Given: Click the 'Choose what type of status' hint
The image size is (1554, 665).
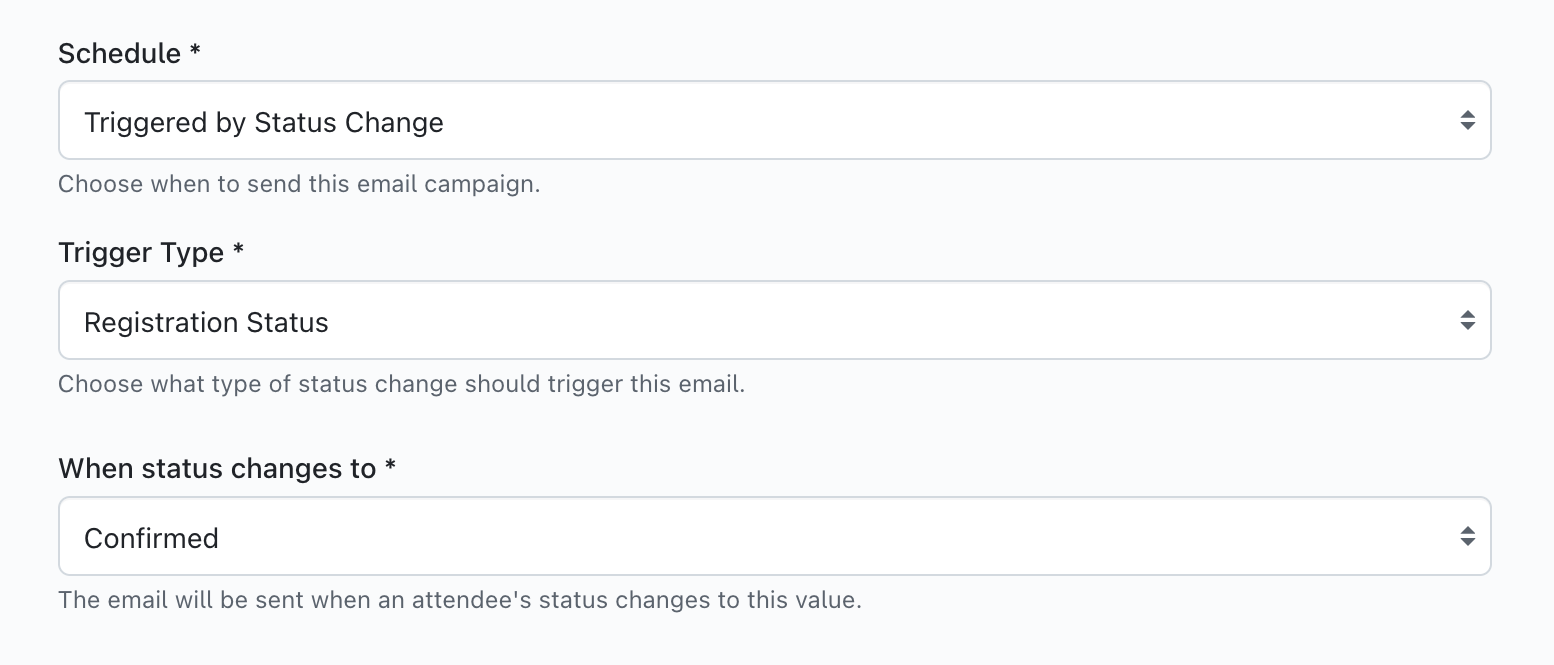Looking at the screenshot, I should 401,384.
